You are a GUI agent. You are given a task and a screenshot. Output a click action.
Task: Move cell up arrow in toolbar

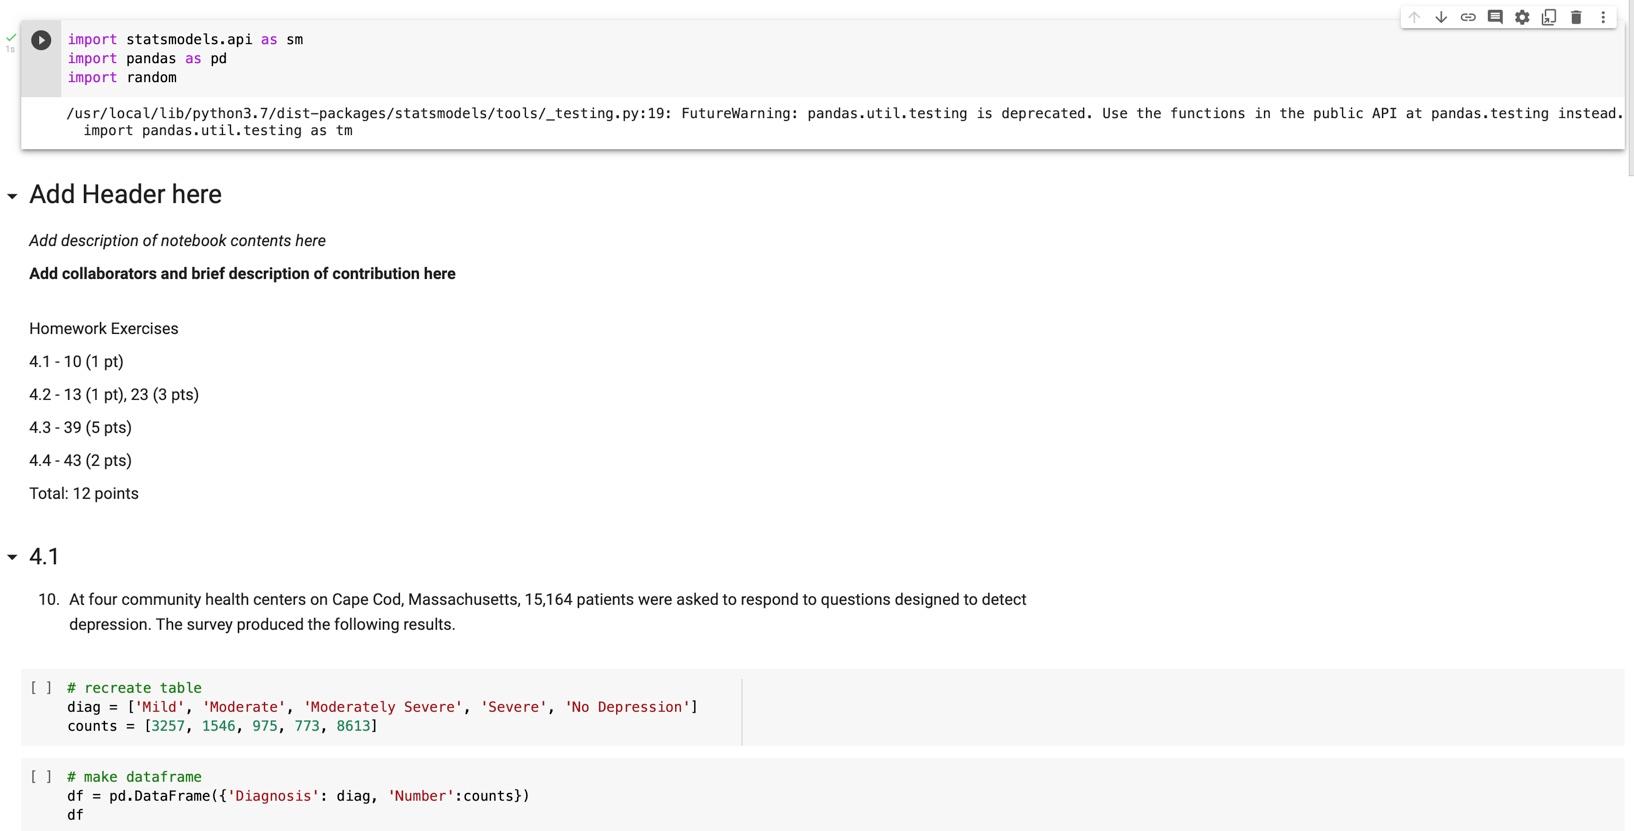1414,17
